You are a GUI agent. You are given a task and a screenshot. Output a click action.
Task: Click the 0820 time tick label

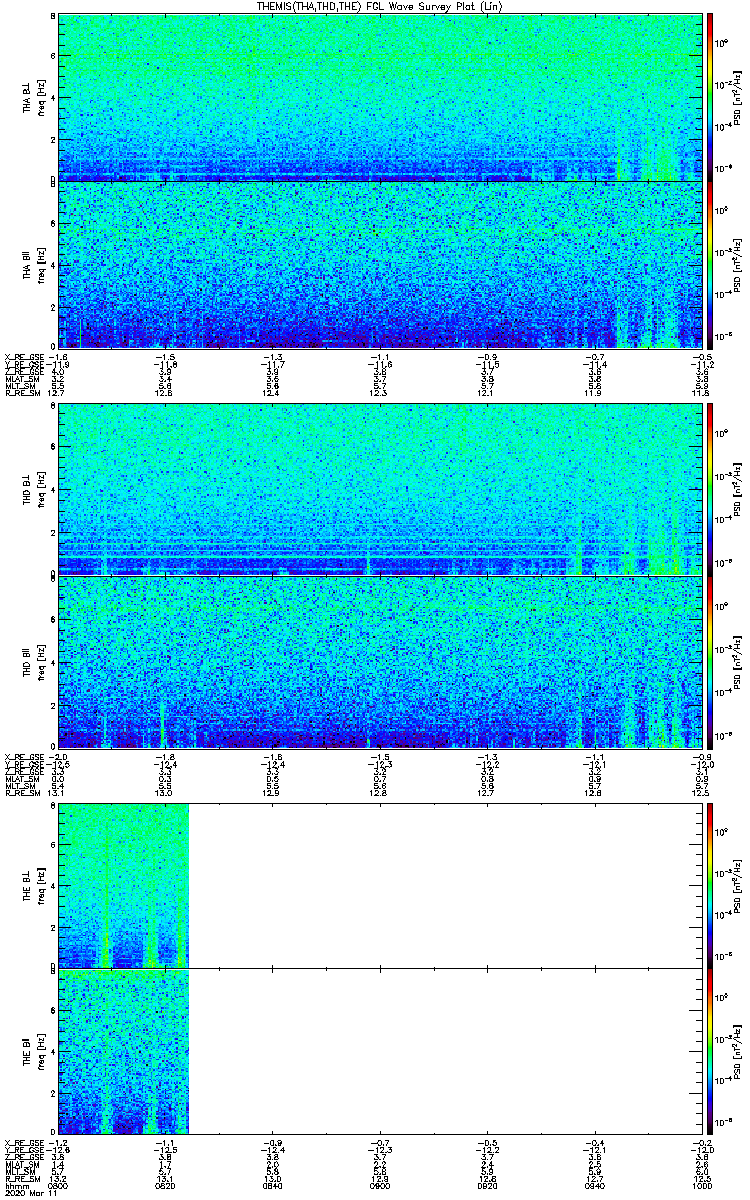[165, 1185]
